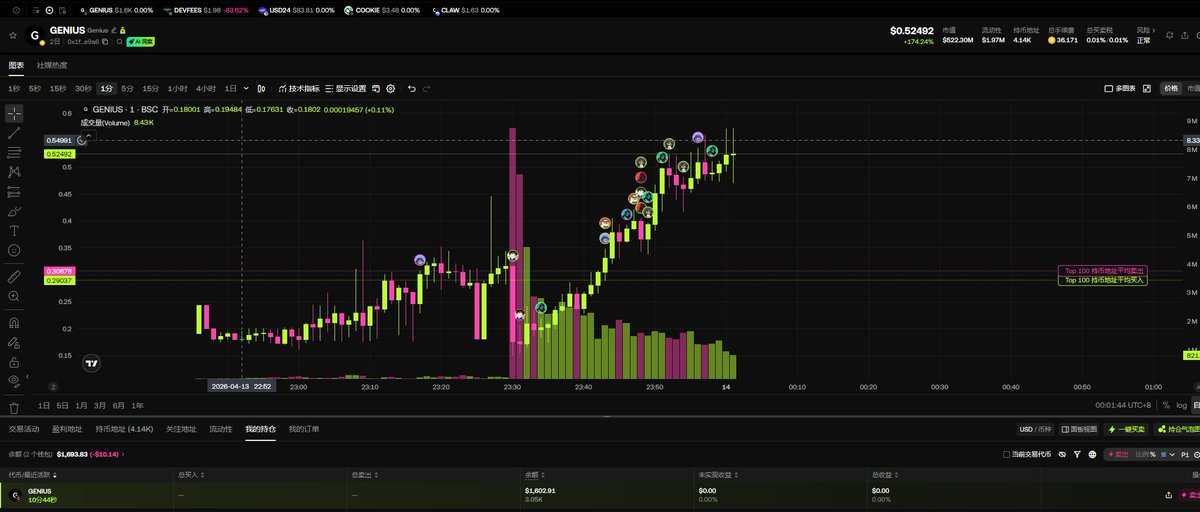Switch USD / 币种 currency display

pos(1035,429)
